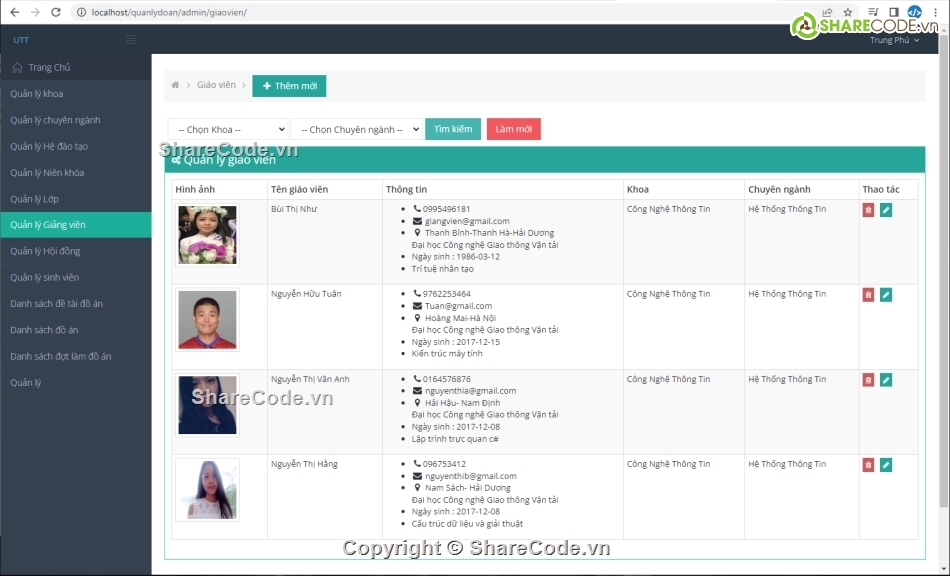This screenshot has width=950, height=576.
Task: Click photo of Bùi Thị Như
Action: pyautogui.click(x=207, y=235)
